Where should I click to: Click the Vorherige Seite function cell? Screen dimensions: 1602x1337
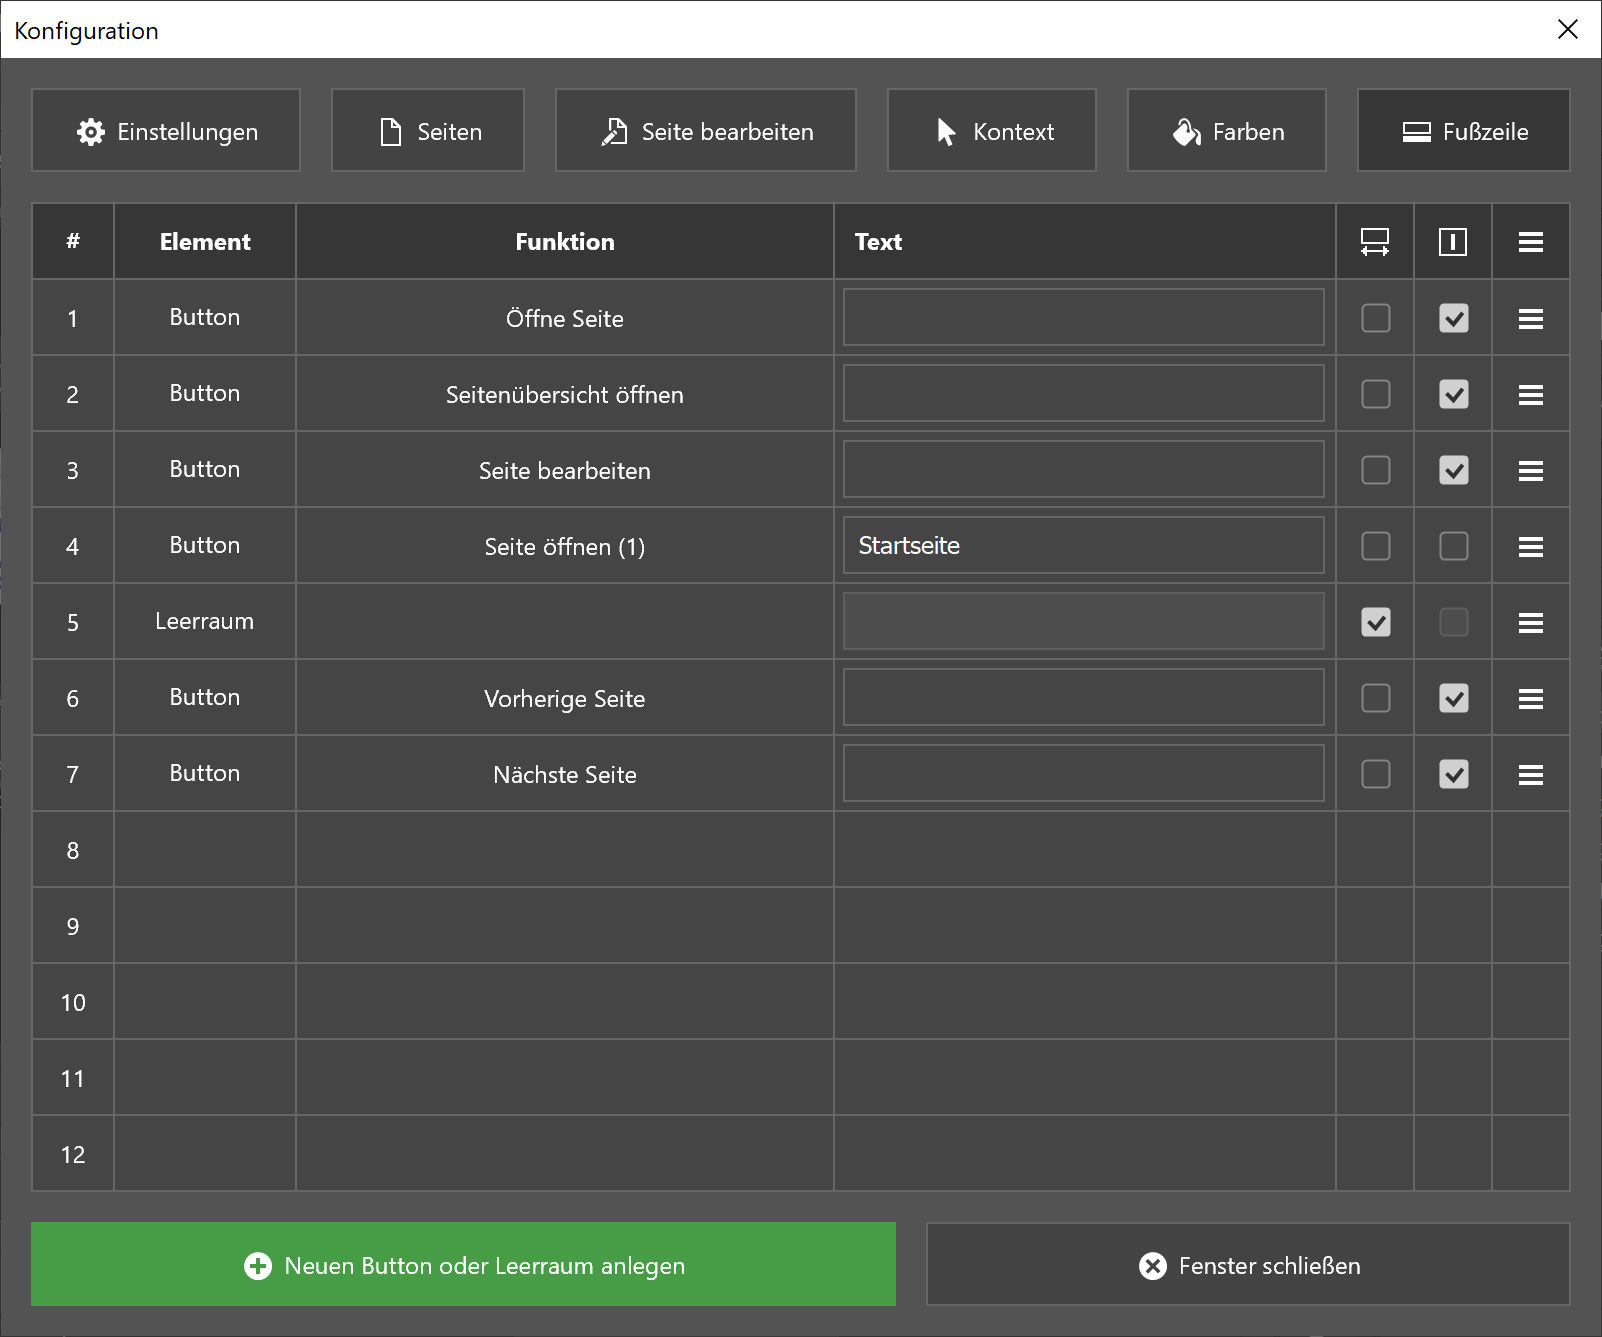coord(565,698)
